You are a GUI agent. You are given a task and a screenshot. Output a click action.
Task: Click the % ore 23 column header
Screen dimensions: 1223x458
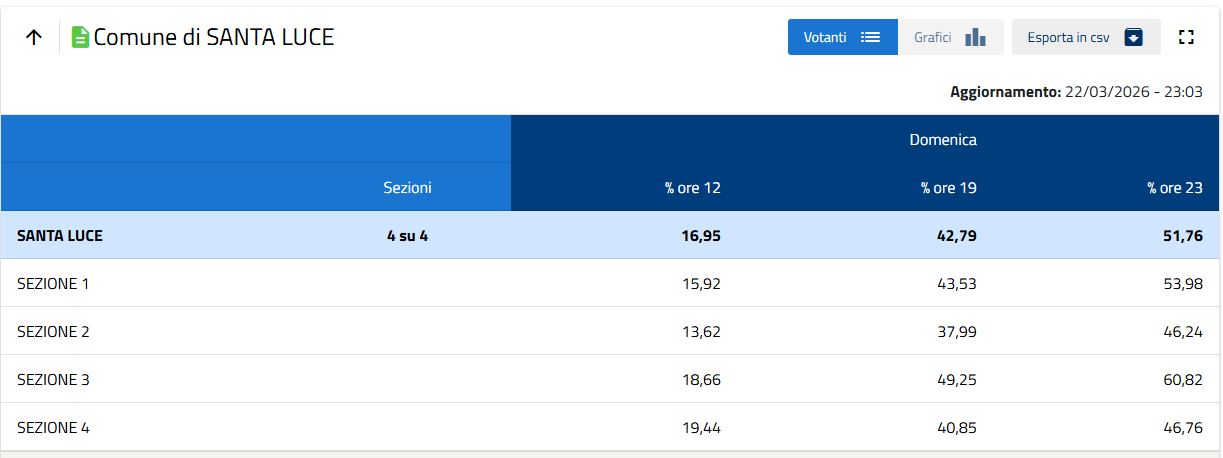(1174, 188)
